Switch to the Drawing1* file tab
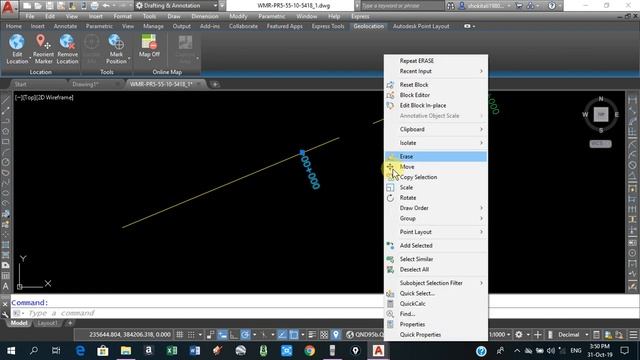The height and width of the screenshot is (360, 640). 86,84
